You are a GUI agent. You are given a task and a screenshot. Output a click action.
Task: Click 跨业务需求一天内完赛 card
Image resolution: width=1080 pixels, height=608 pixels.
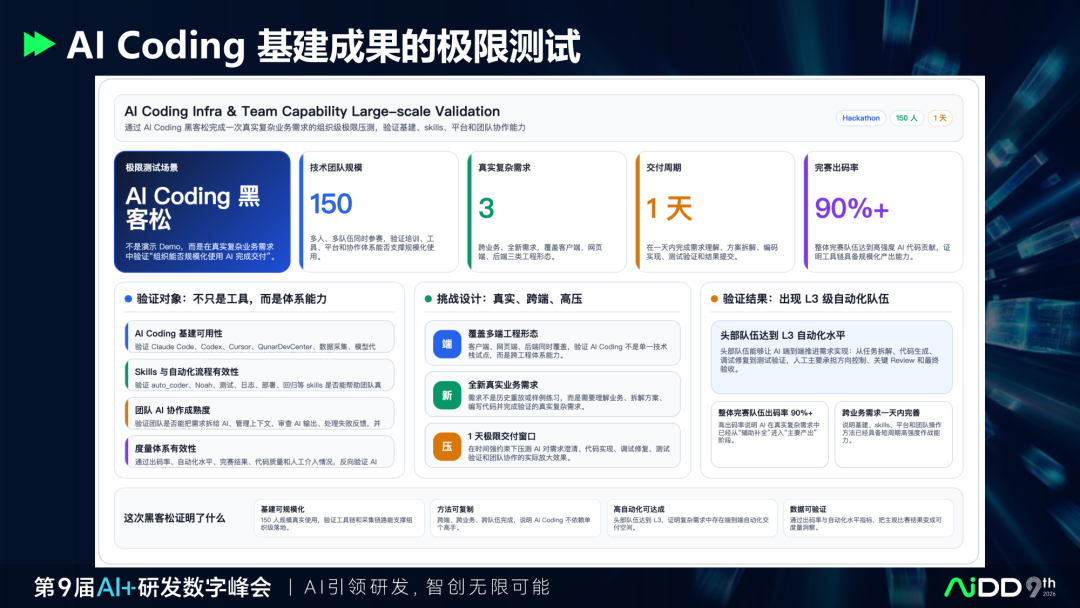(x=893, y=434)
